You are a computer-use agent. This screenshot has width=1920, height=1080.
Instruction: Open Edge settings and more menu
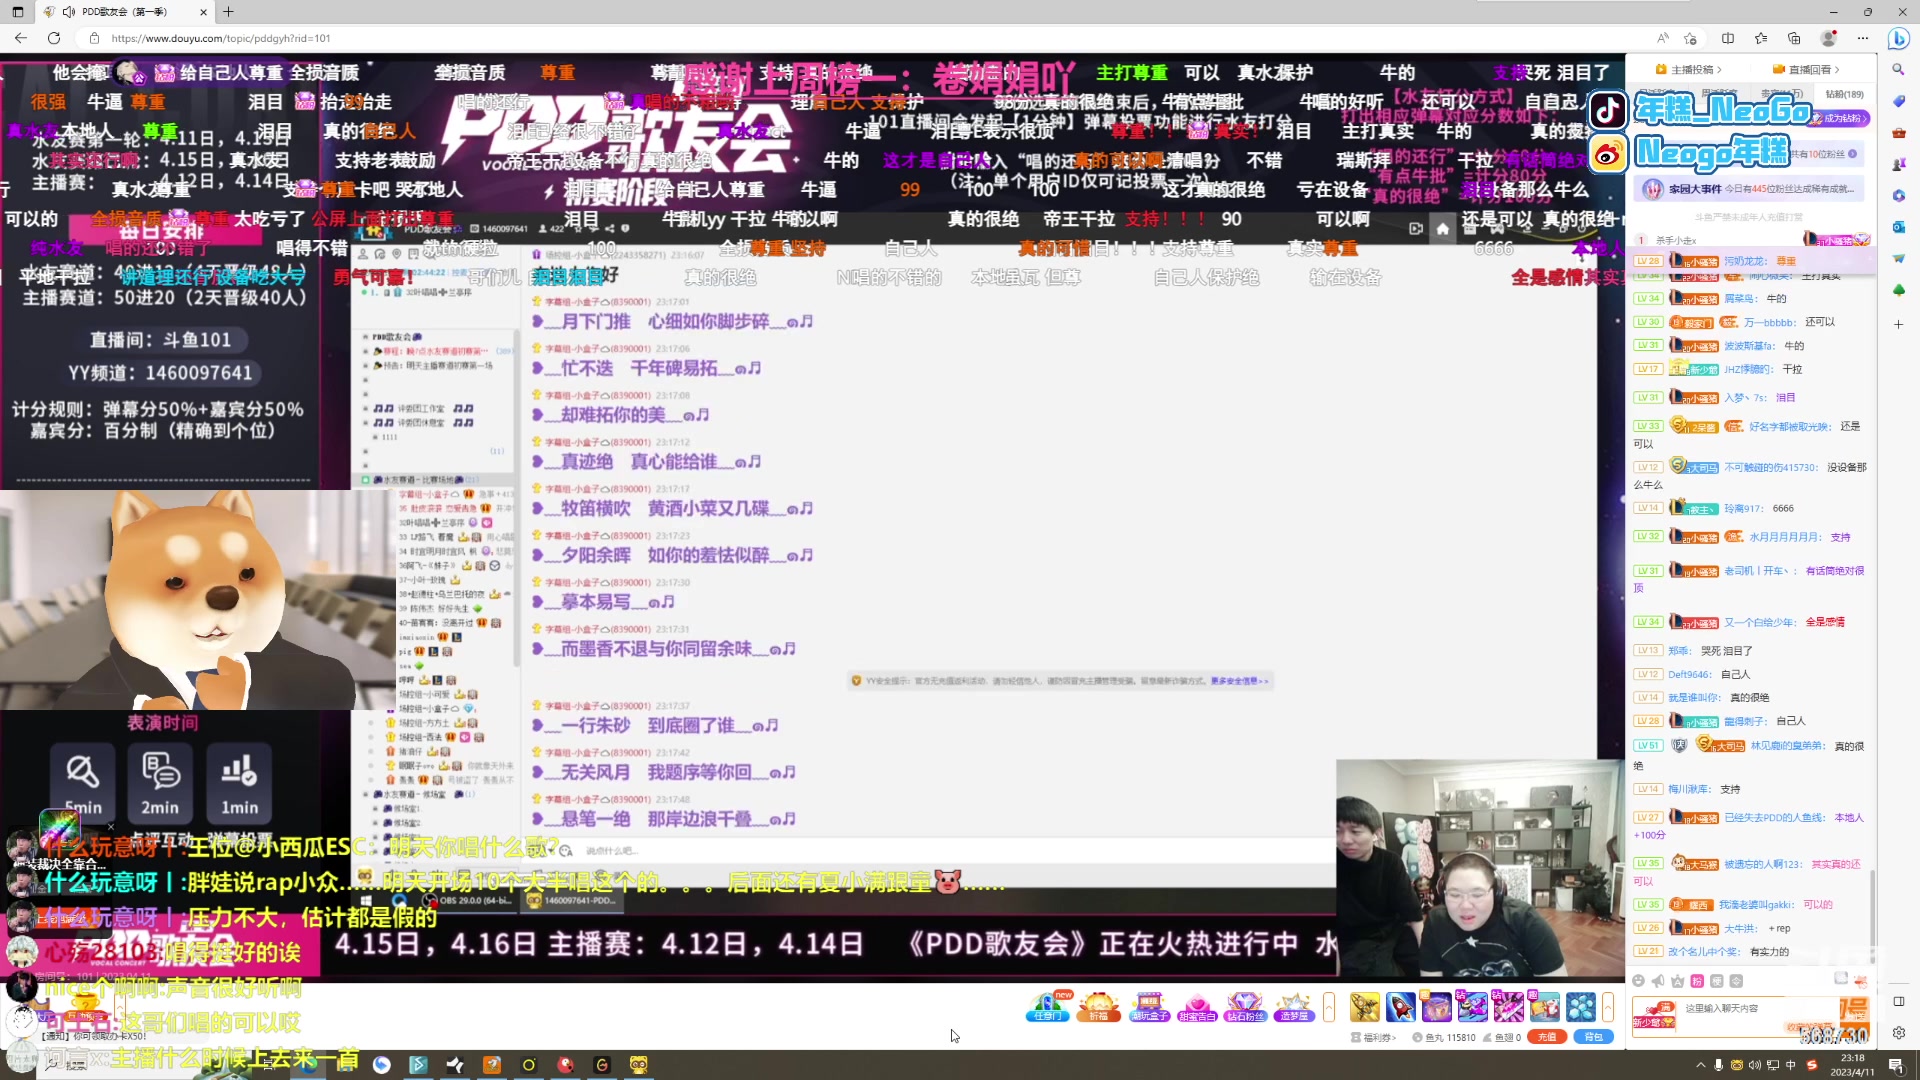tap(1863, 38)
